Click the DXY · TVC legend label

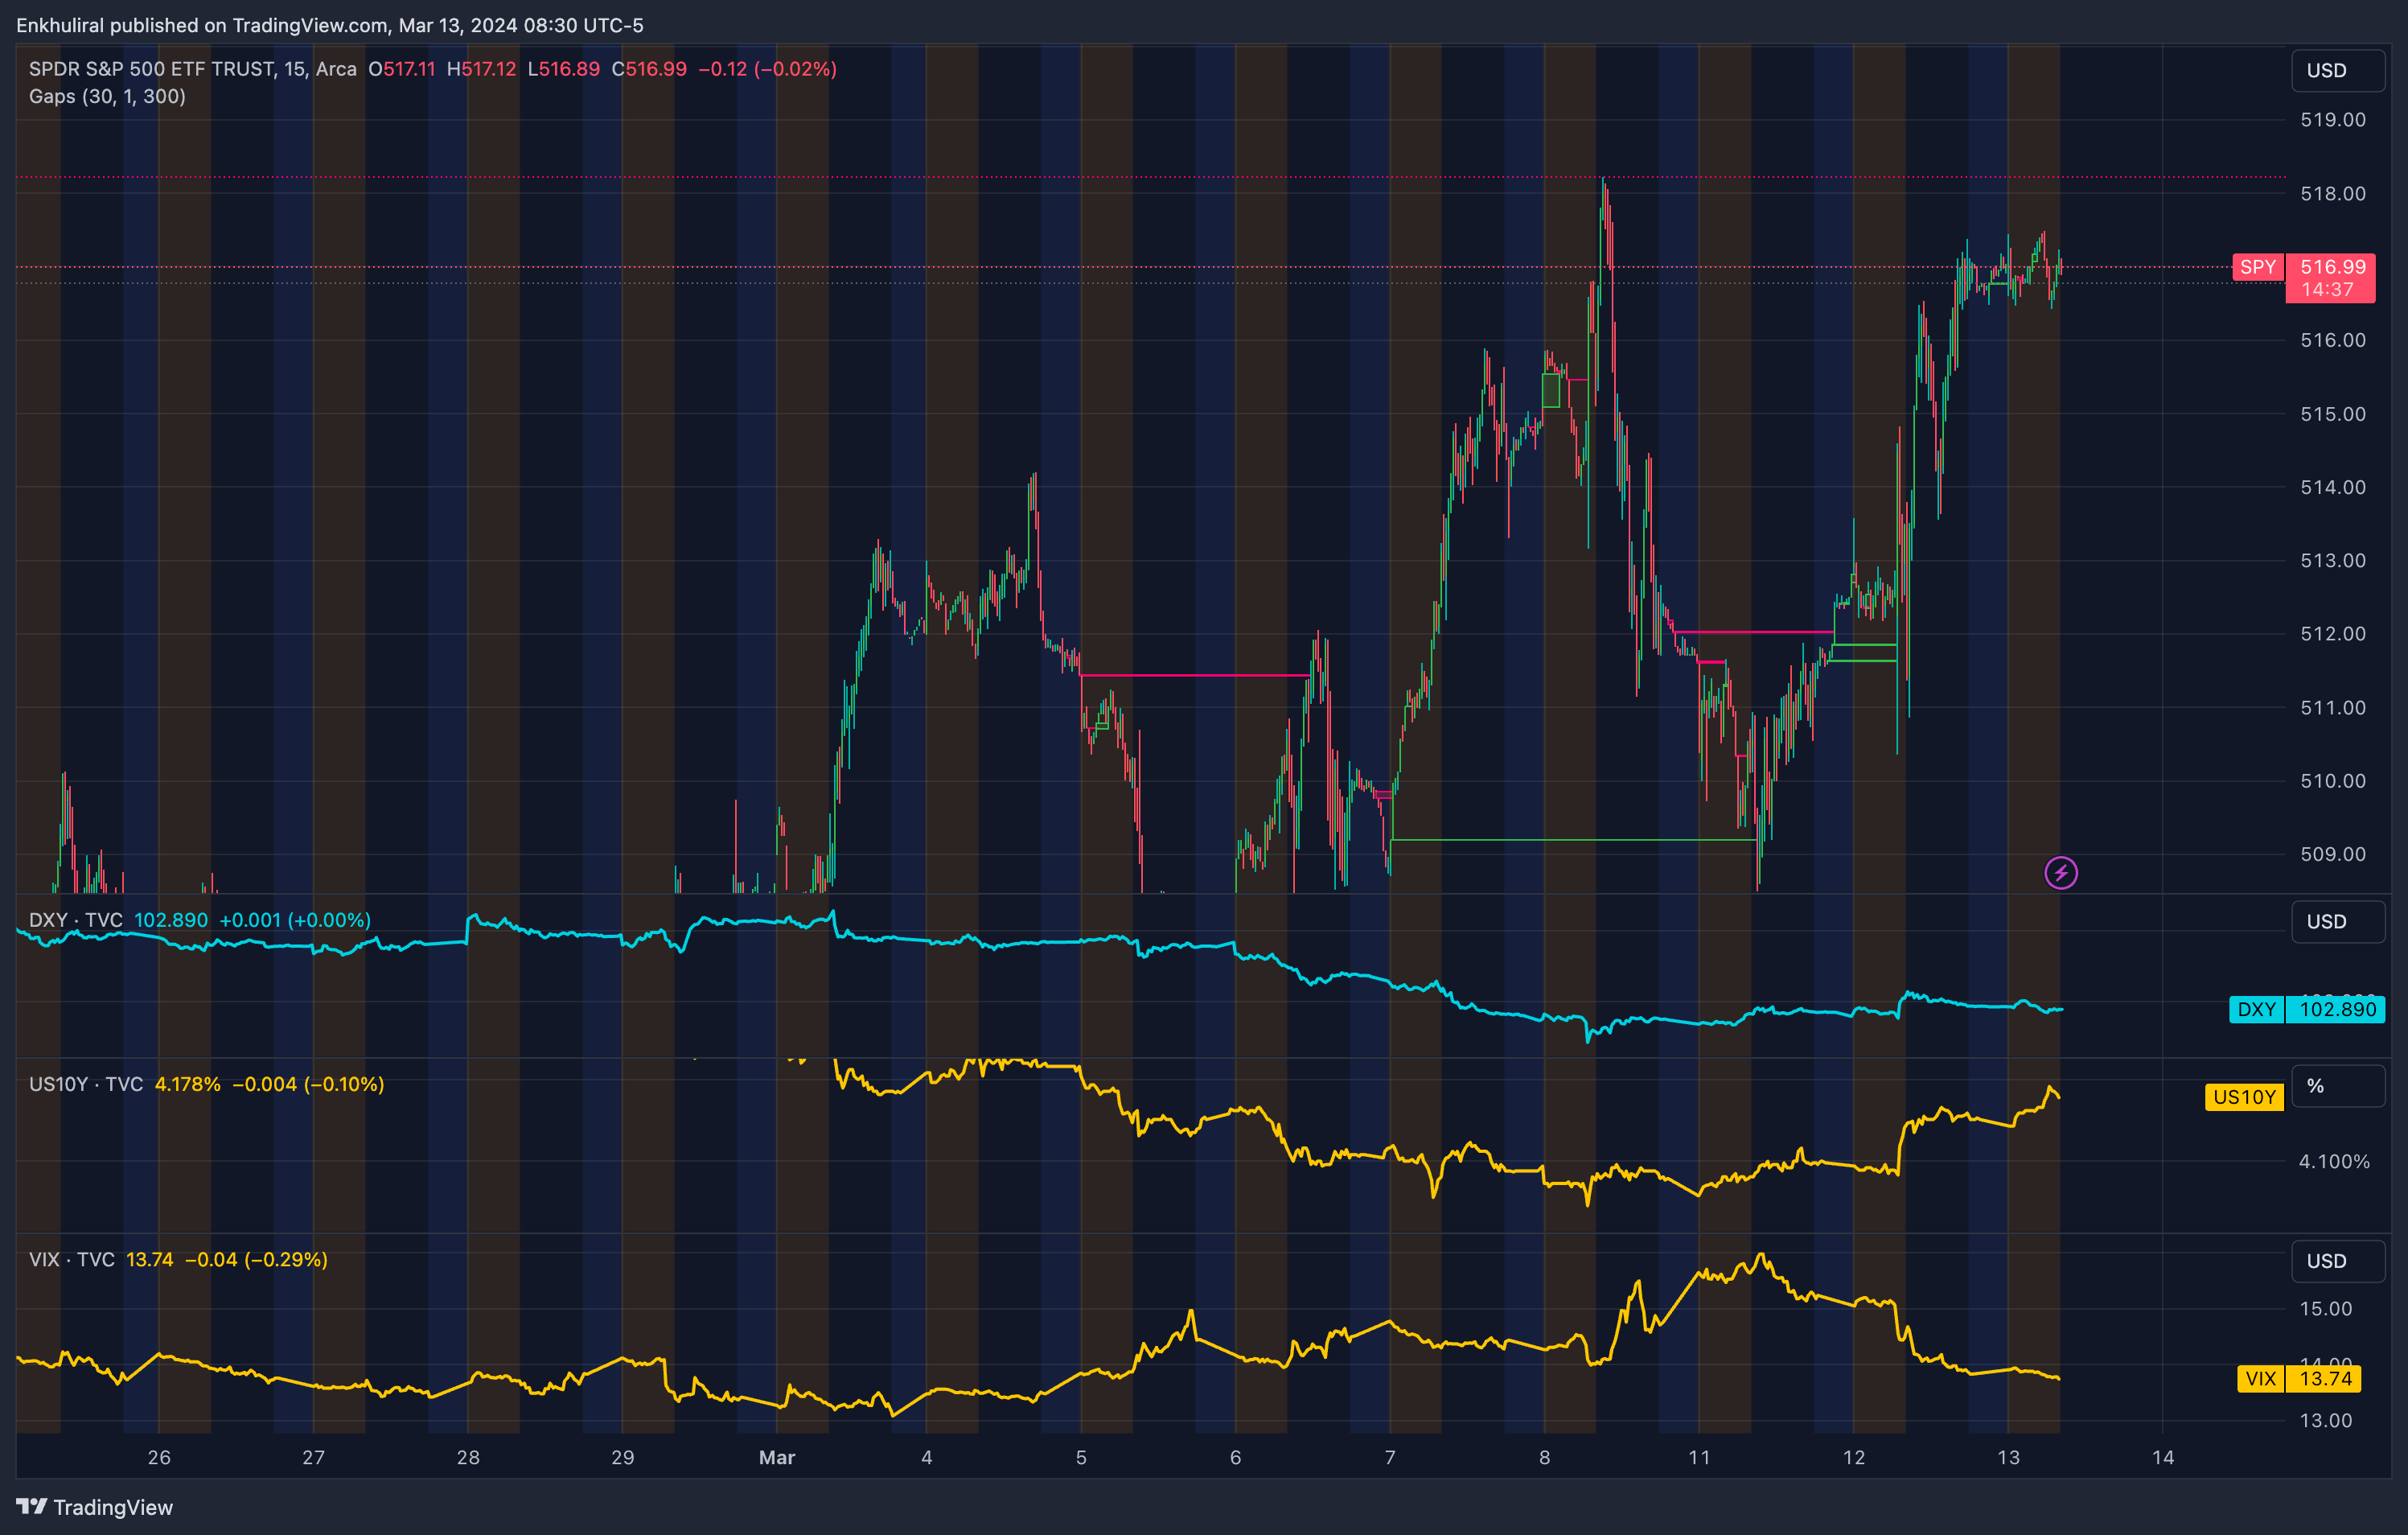click(x=76, y=920)
